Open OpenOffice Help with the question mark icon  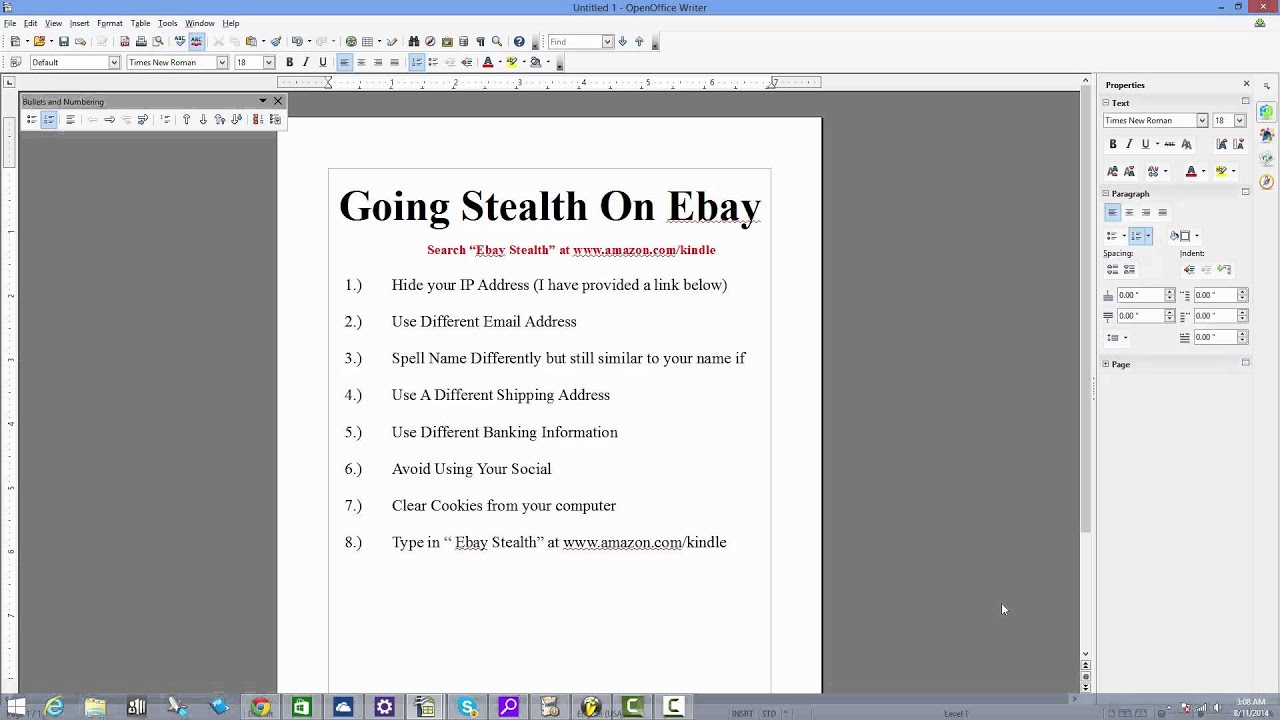point(519,42)
